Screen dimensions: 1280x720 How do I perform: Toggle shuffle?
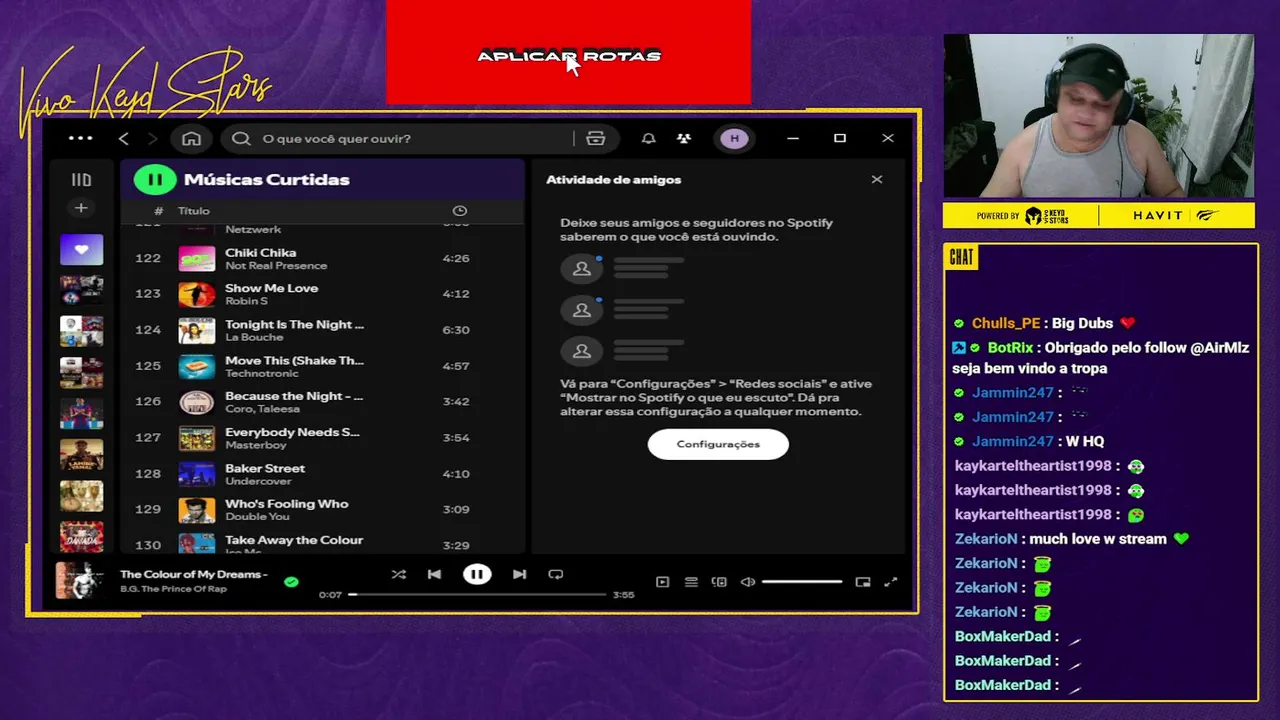click(399, 574)
